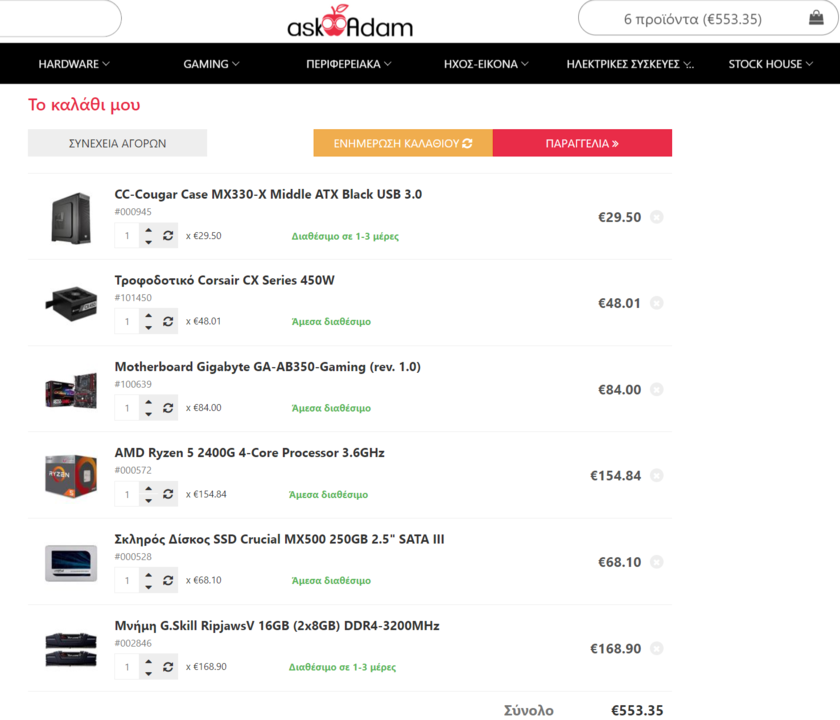Remove Crucial MX500 SSD from cart
Viewport: 840px width, 720px height.
[656, 562]
